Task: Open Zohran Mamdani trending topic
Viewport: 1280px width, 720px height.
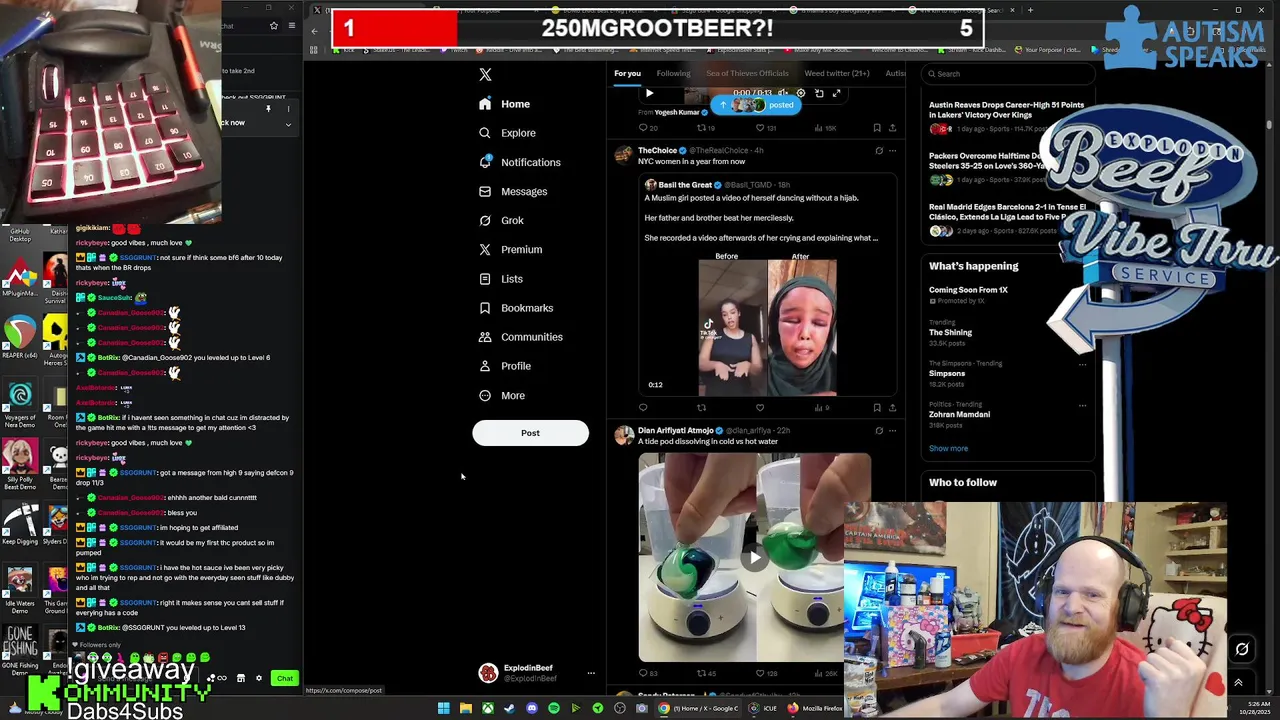Action: click(959, 414)
